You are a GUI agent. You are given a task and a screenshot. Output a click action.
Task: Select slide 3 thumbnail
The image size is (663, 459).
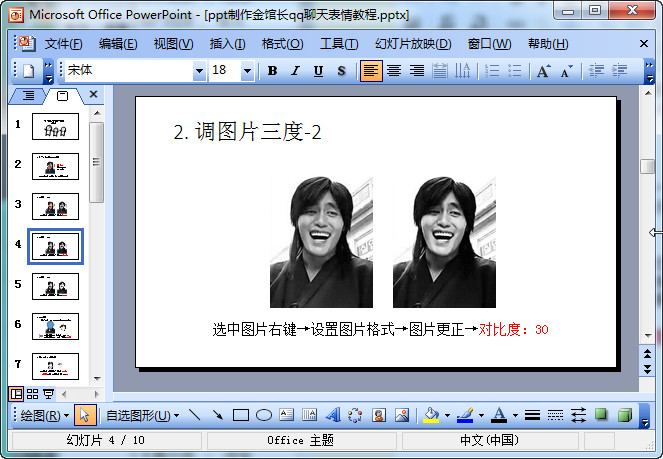coord(55,206)
